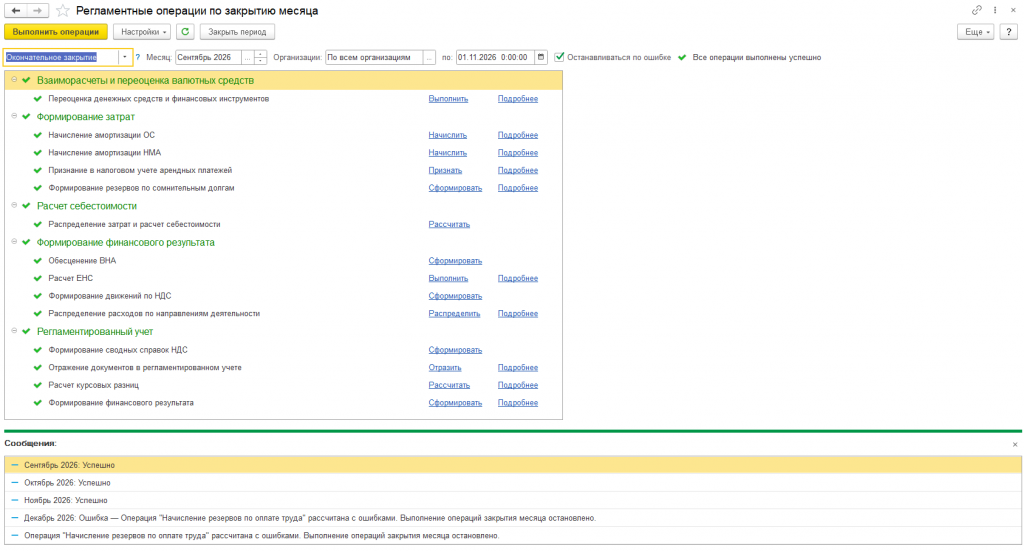Open 'Подробнее' for амортизации ОС

click(518, 135)
